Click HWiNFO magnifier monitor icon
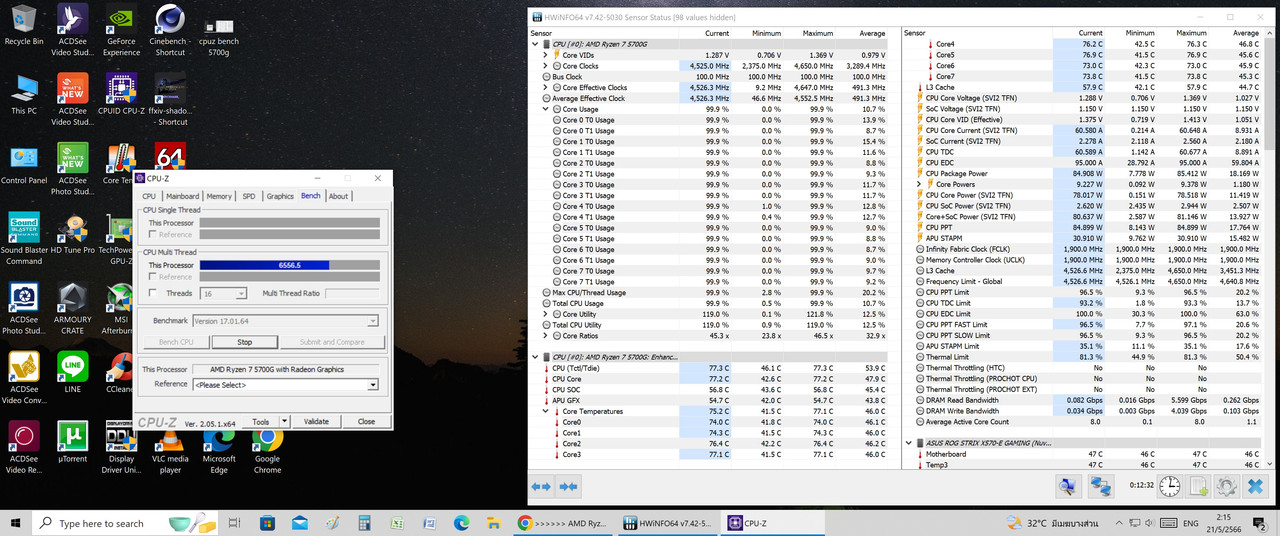The height and width of the screenshot is (536, 1280). (x=1069, y=486)
